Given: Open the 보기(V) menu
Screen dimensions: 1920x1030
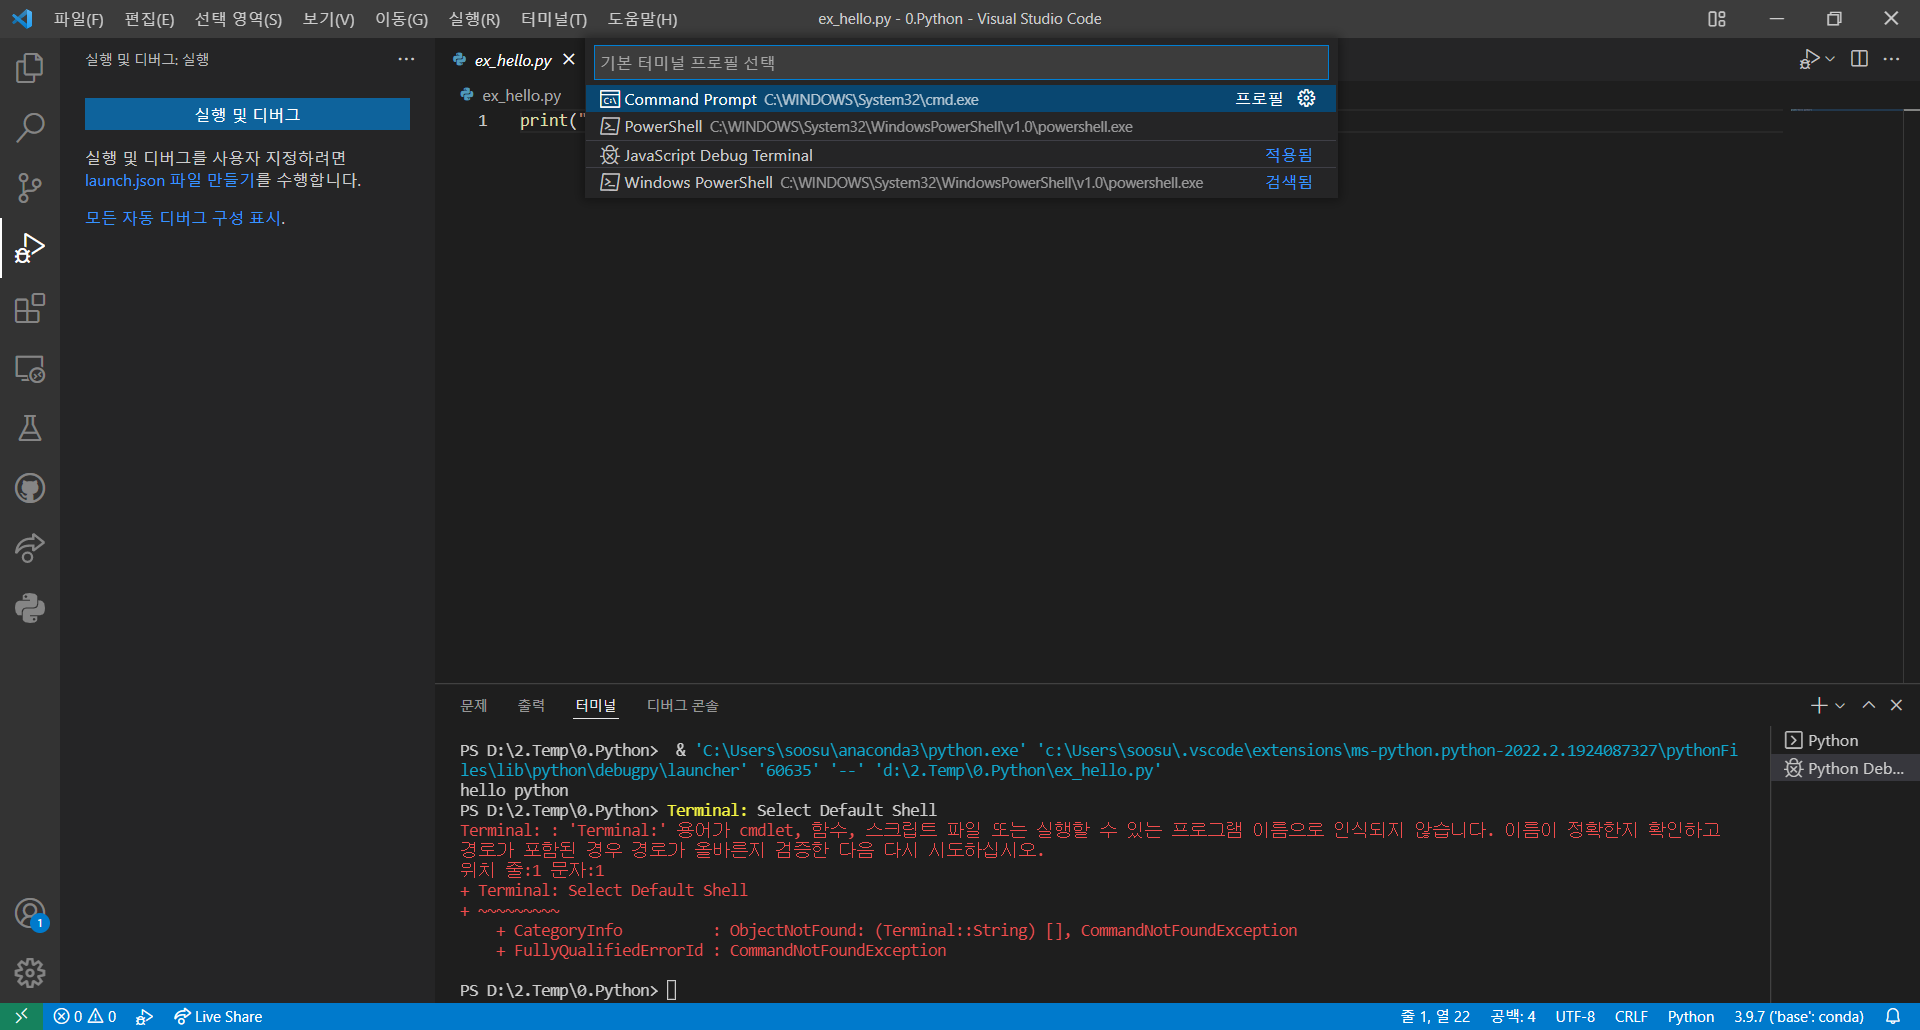Looking at the screenshot, I should coord(328,19).
